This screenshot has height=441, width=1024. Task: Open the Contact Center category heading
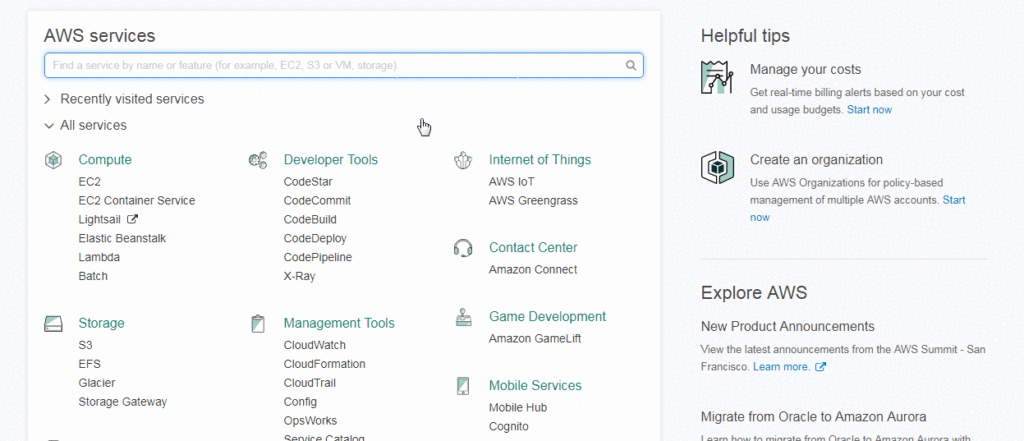pos(534,248)
